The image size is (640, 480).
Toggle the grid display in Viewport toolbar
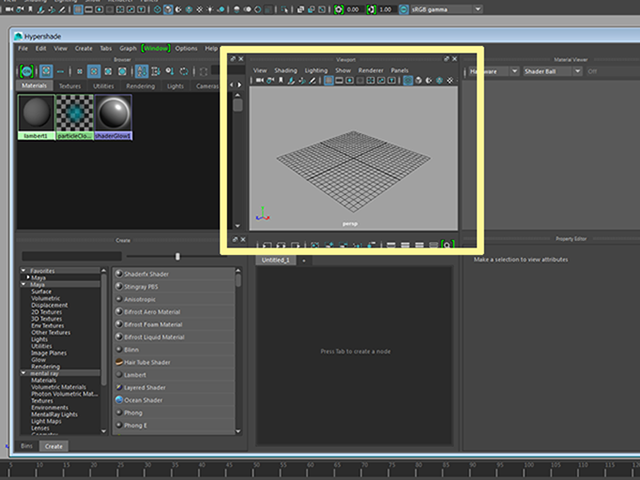coord(329,80)
